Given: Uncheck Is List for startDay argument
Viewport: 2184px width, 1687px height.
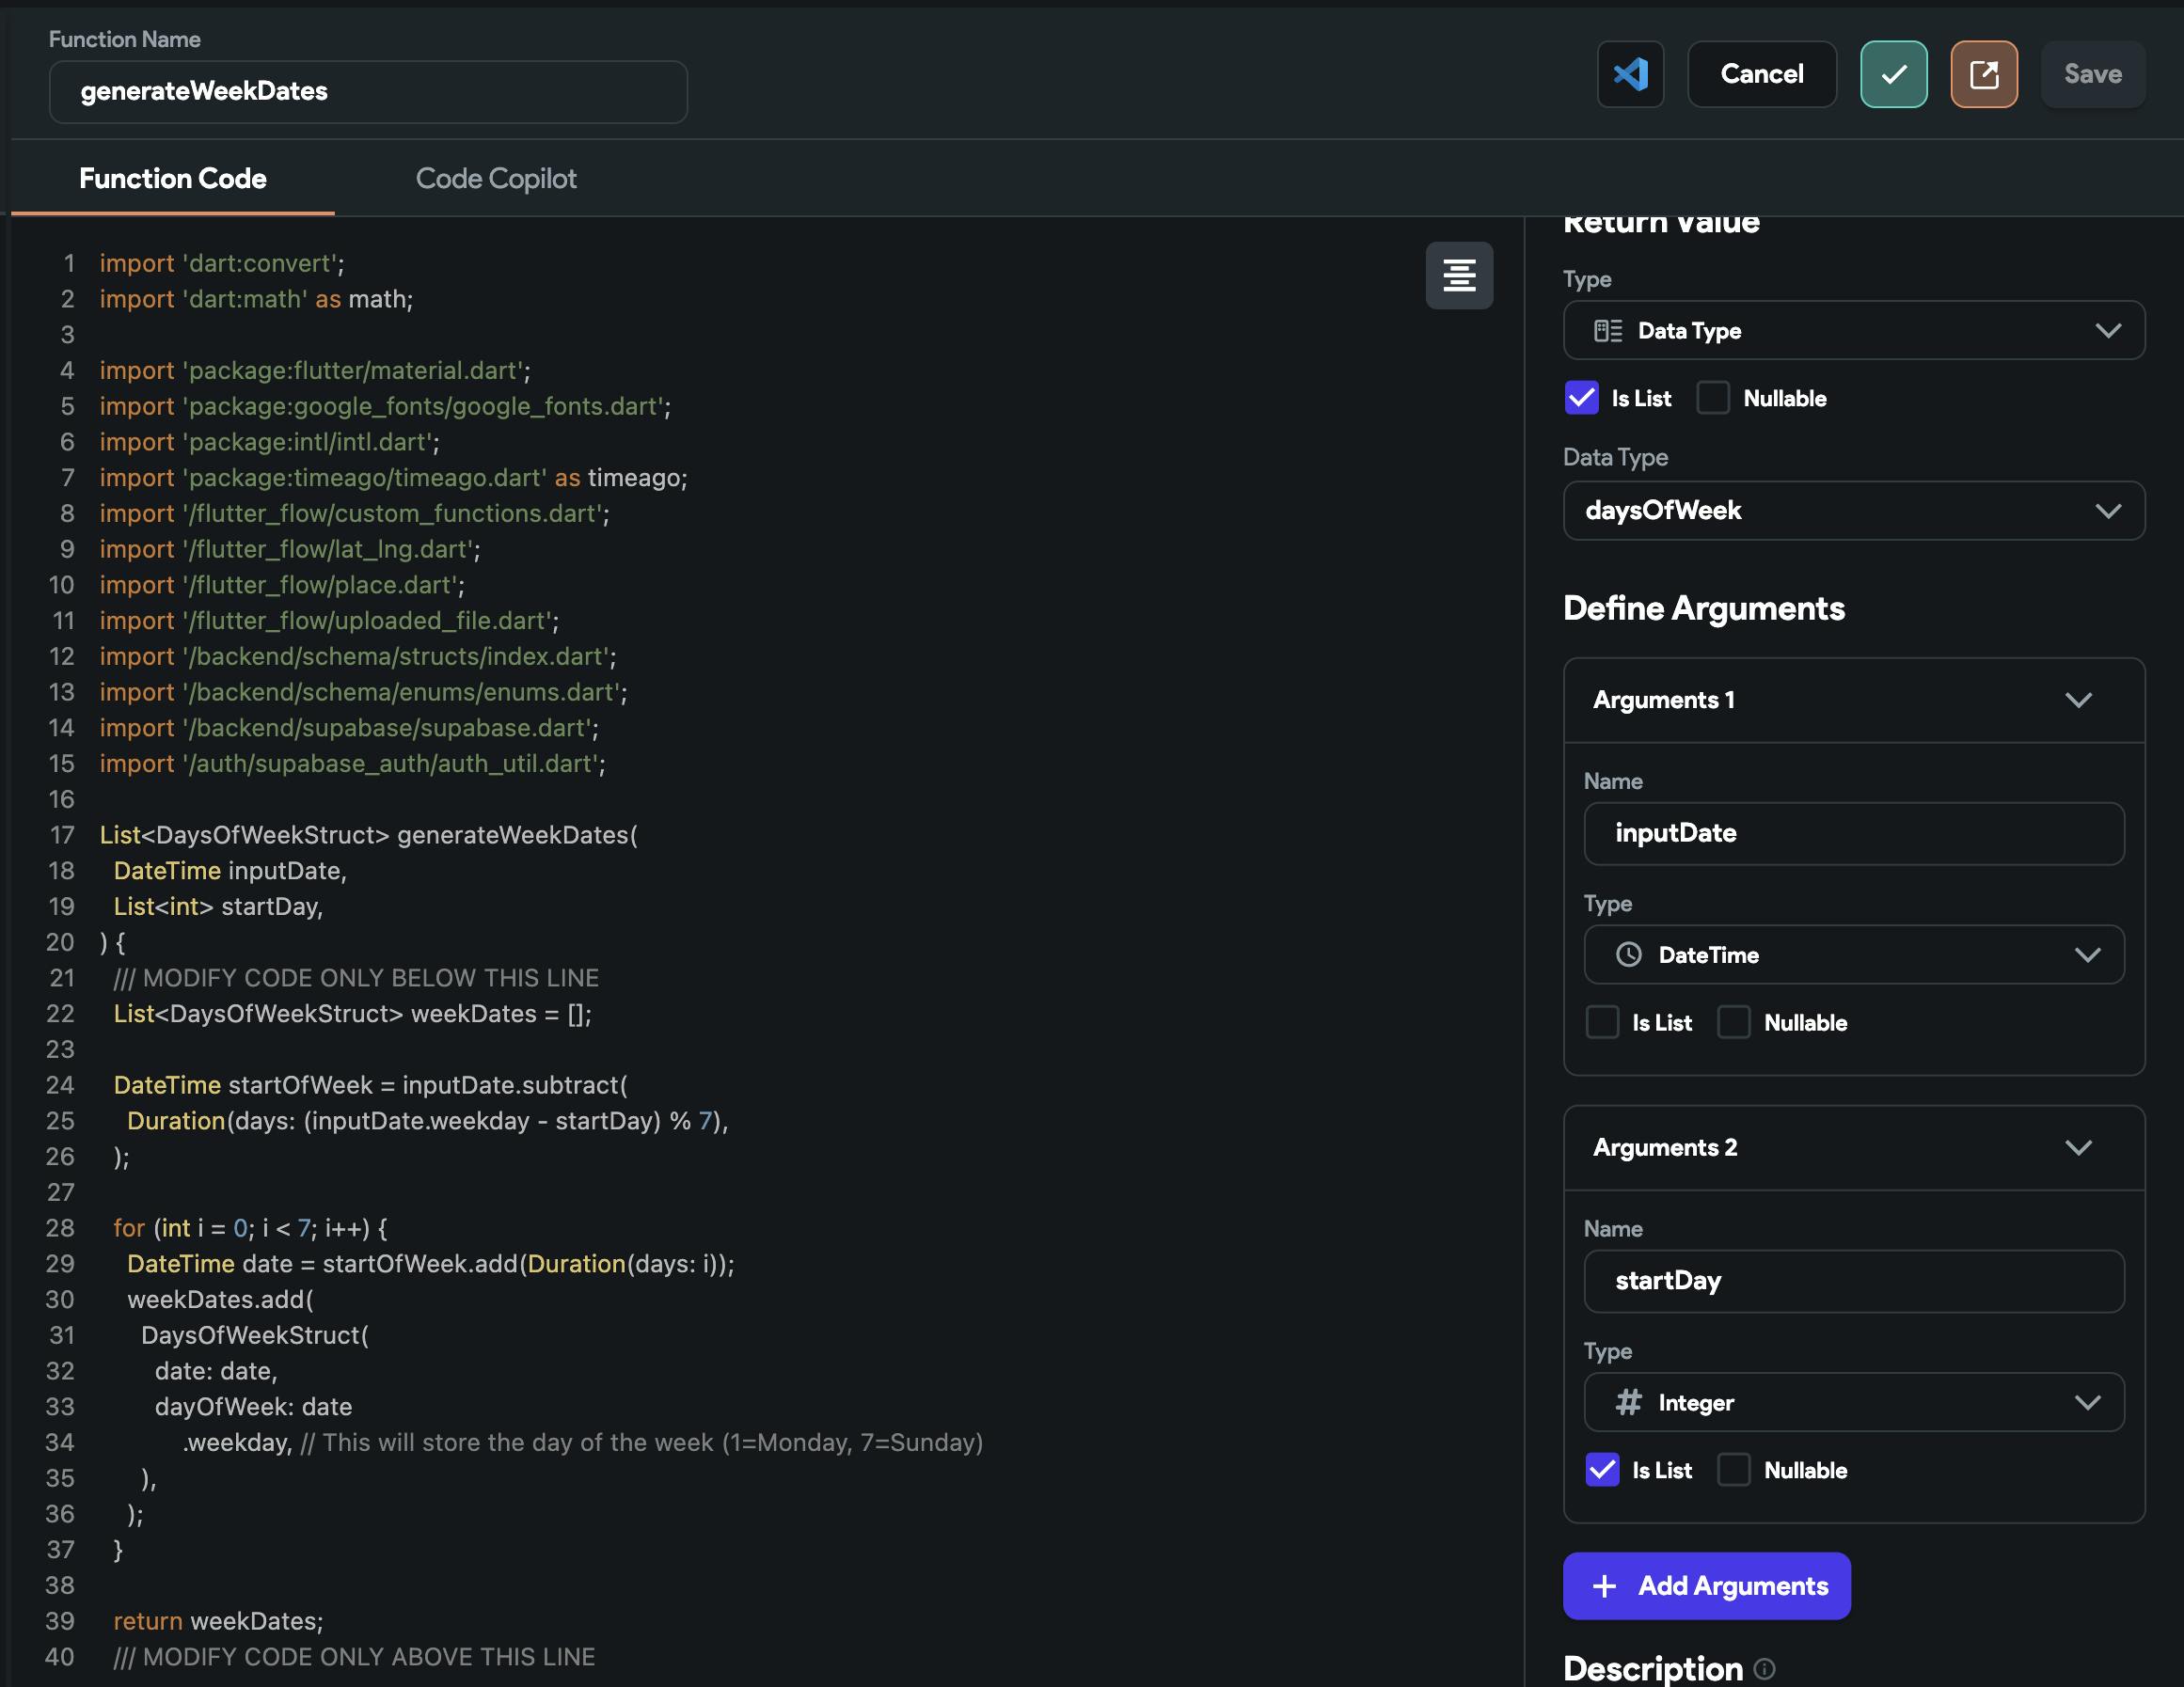Looking at the screenshot, I should [1602, 1469].
